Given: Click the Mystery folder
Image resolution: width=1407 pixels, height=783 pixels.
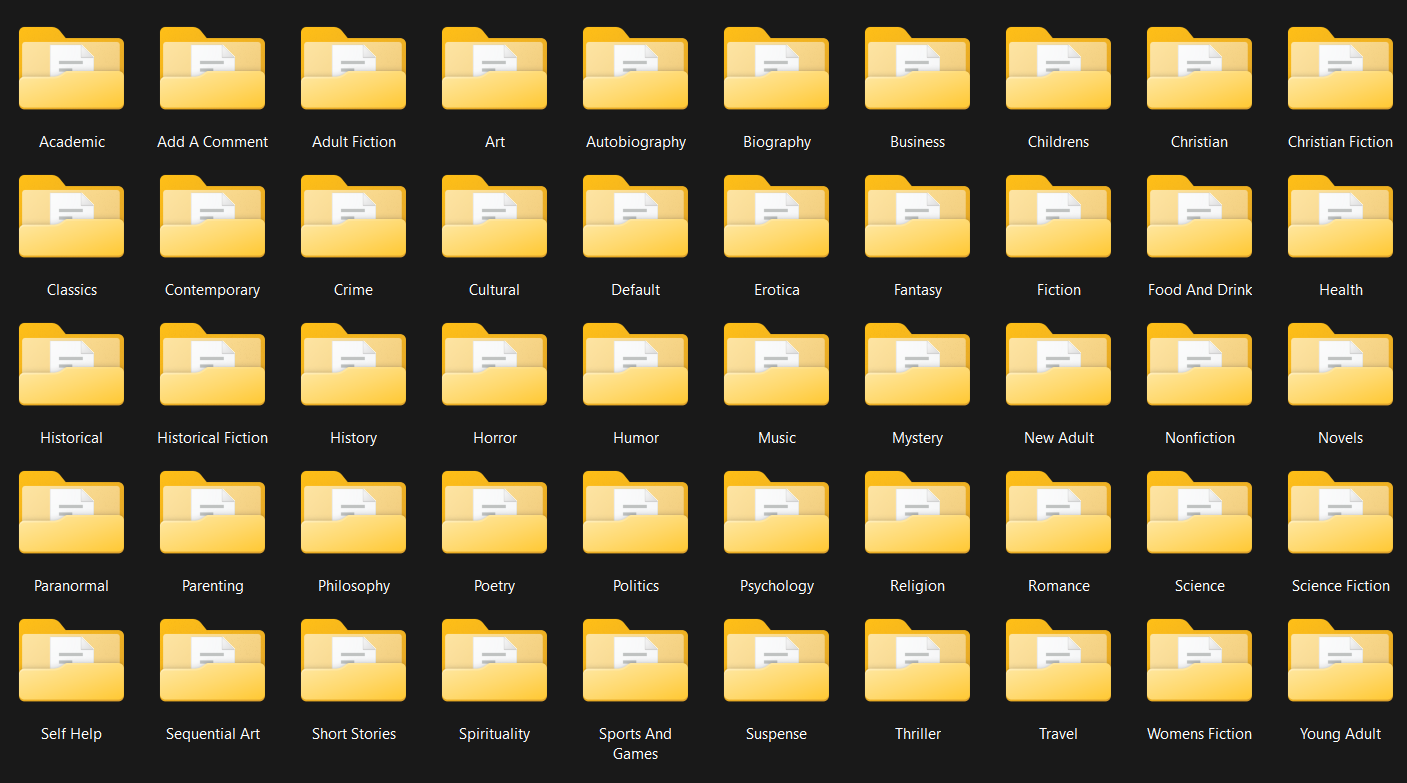Looking at the screenshot, I should (917, 366).
